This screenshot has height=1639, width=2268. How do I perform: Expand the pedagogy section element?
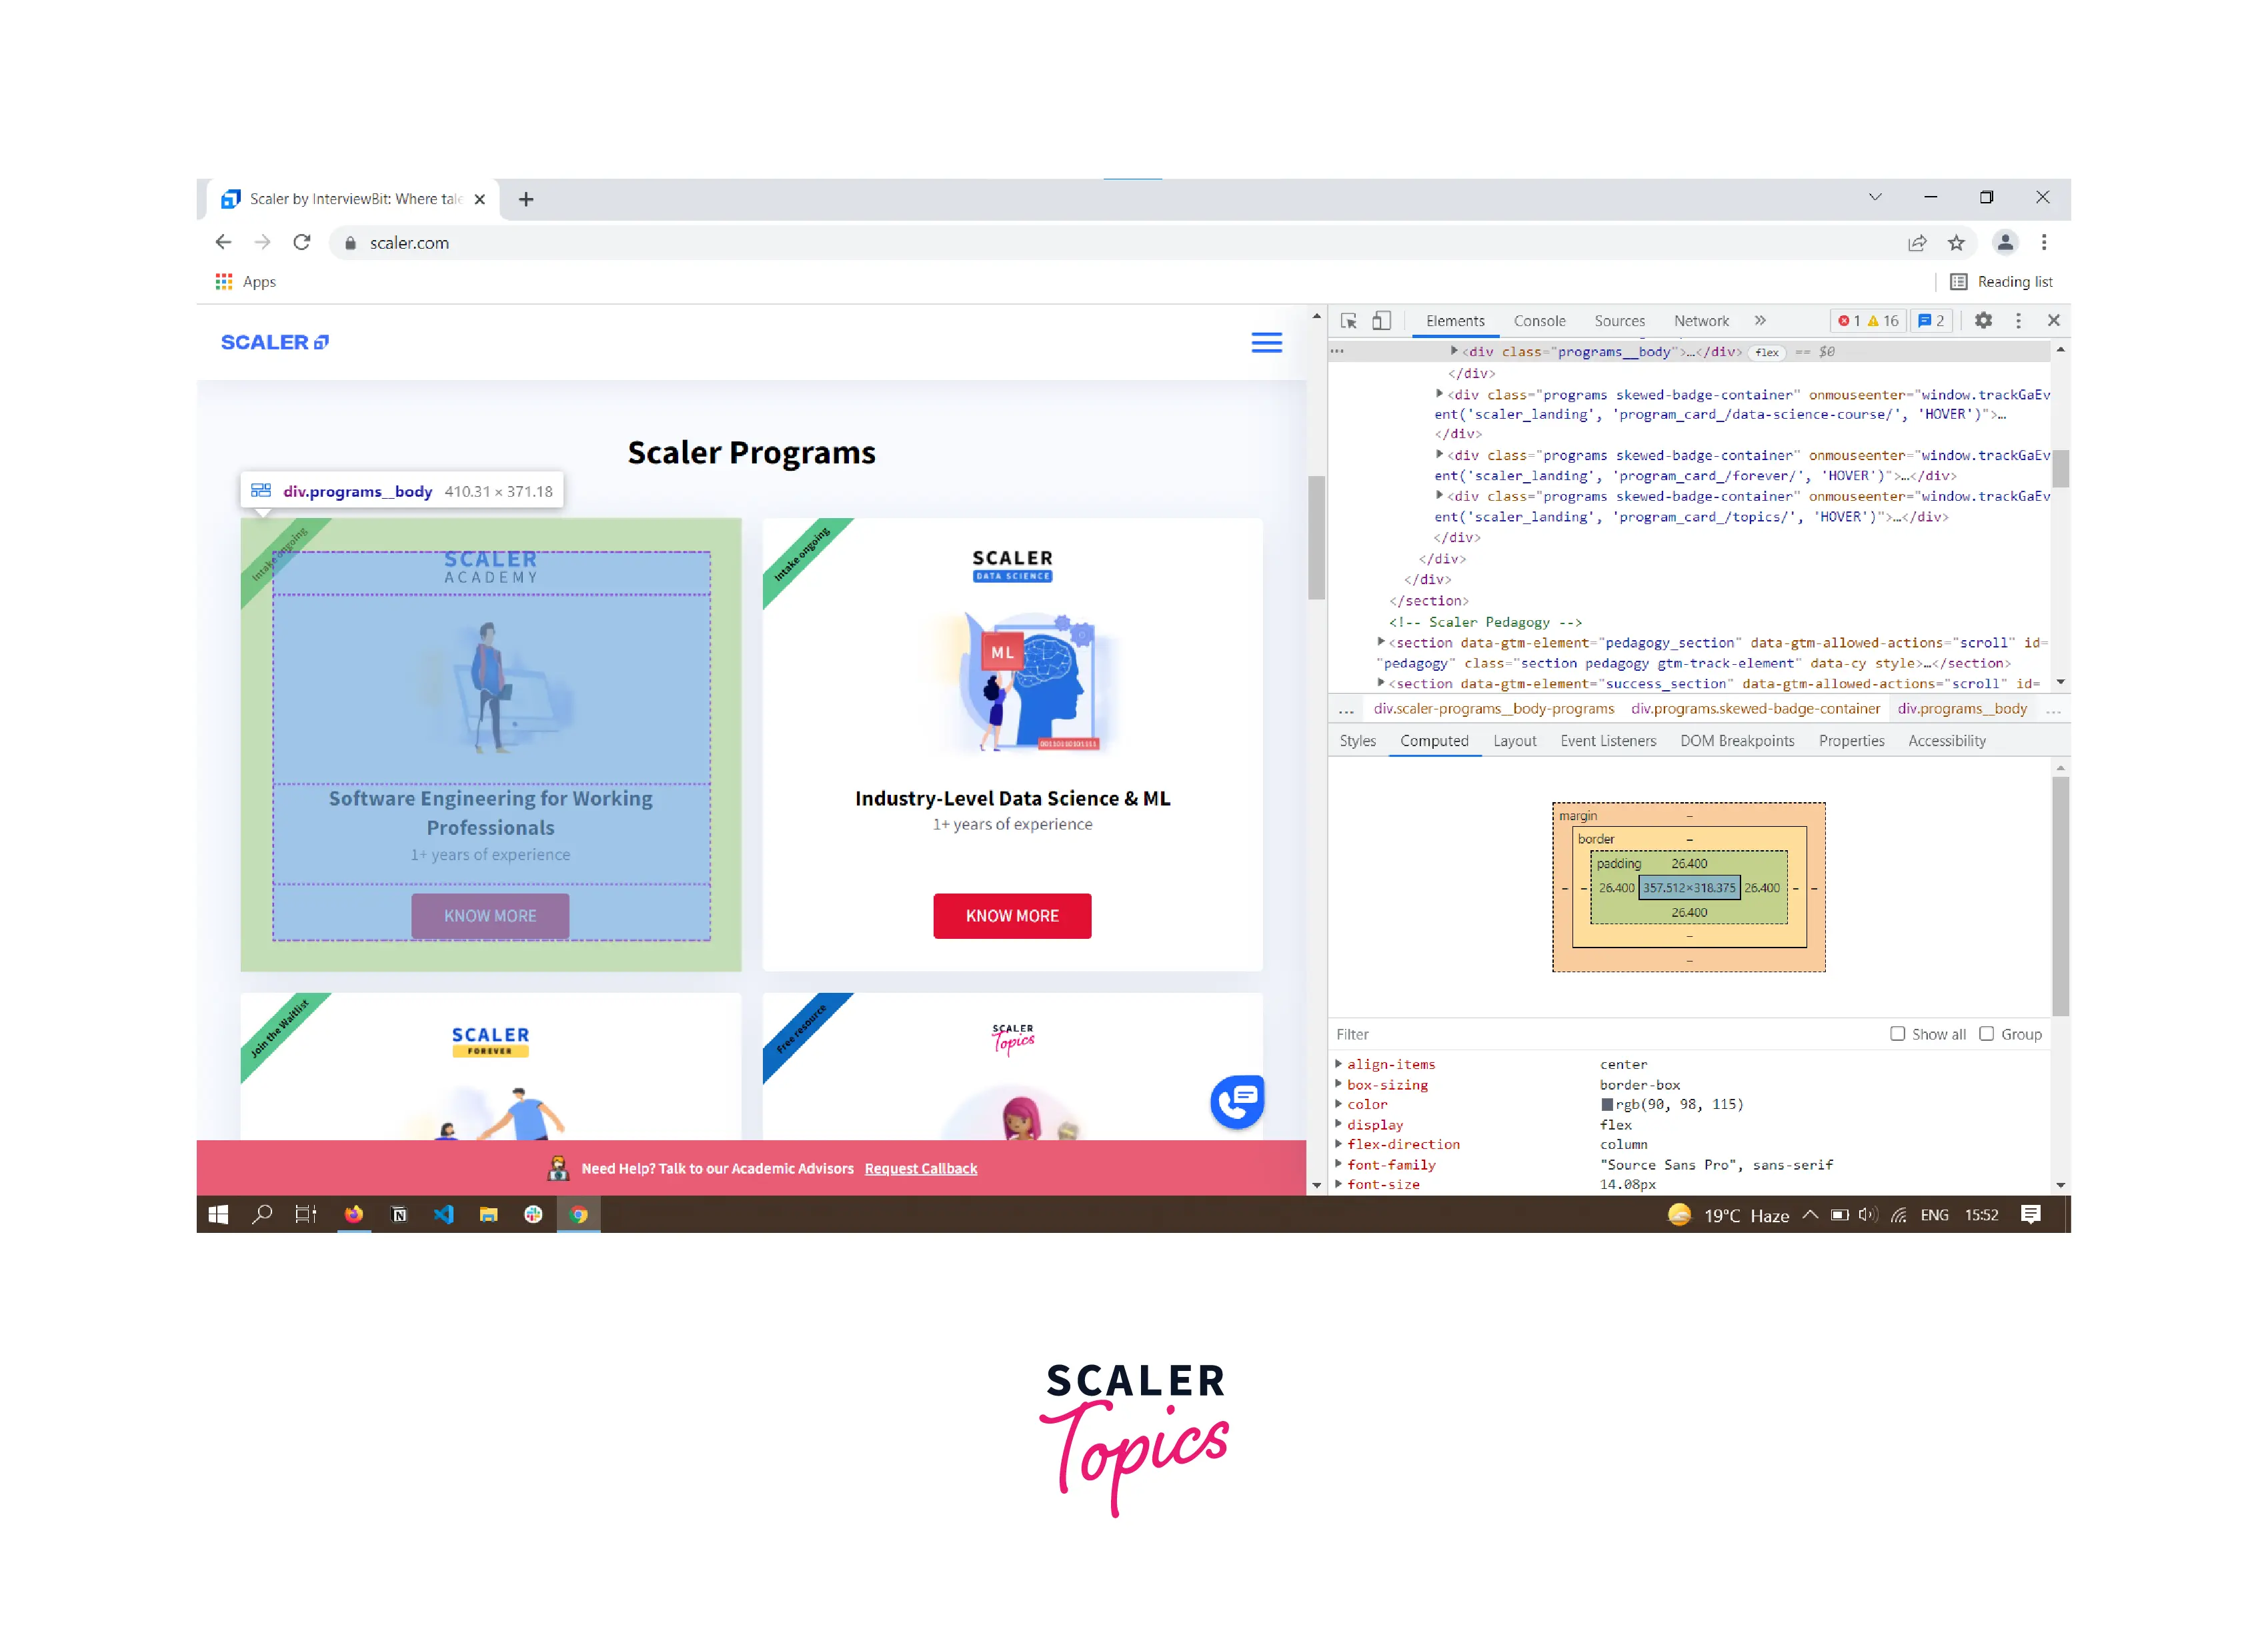pyautogui.click(x=1381, y=642)
